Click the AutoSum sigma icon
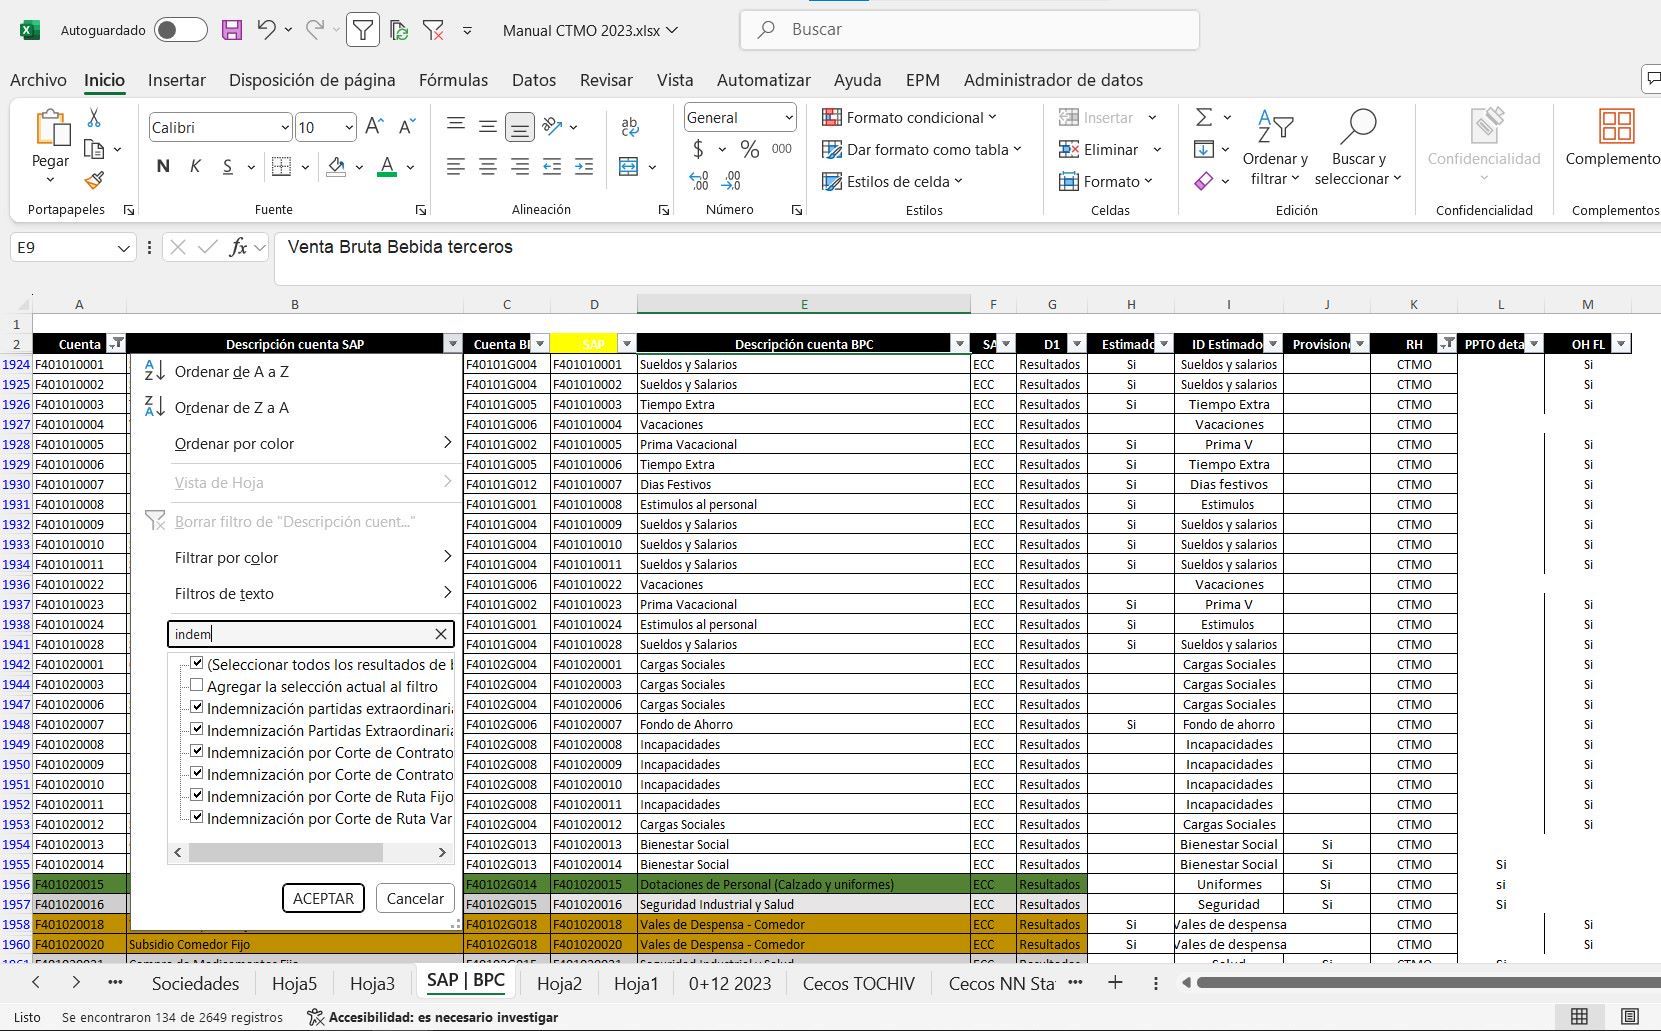1661x1031 pixels. 1204,118
